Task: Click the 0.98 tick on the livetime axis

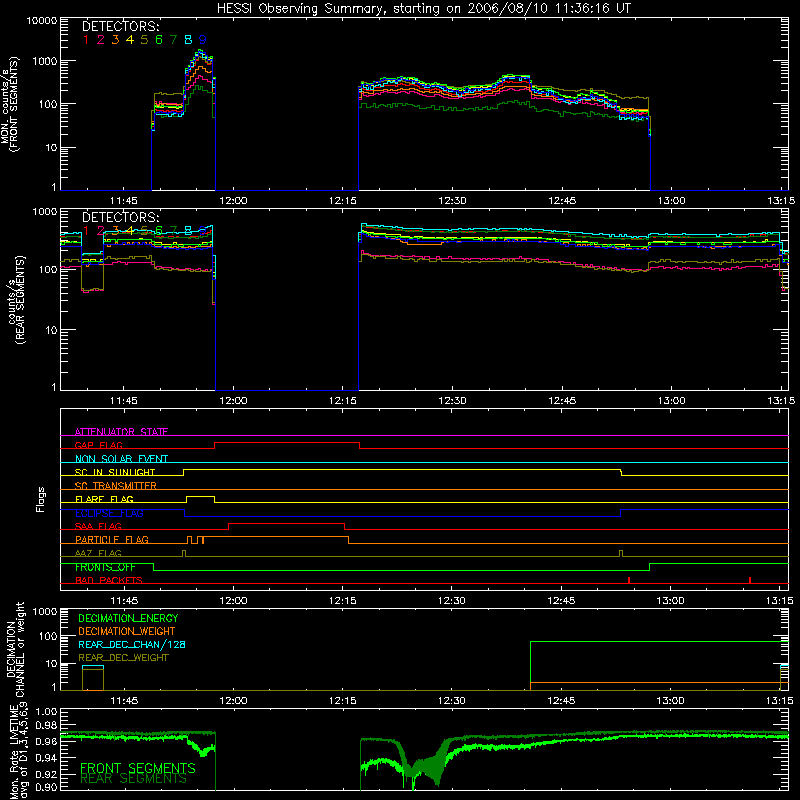Action: [x=46, y=725]
